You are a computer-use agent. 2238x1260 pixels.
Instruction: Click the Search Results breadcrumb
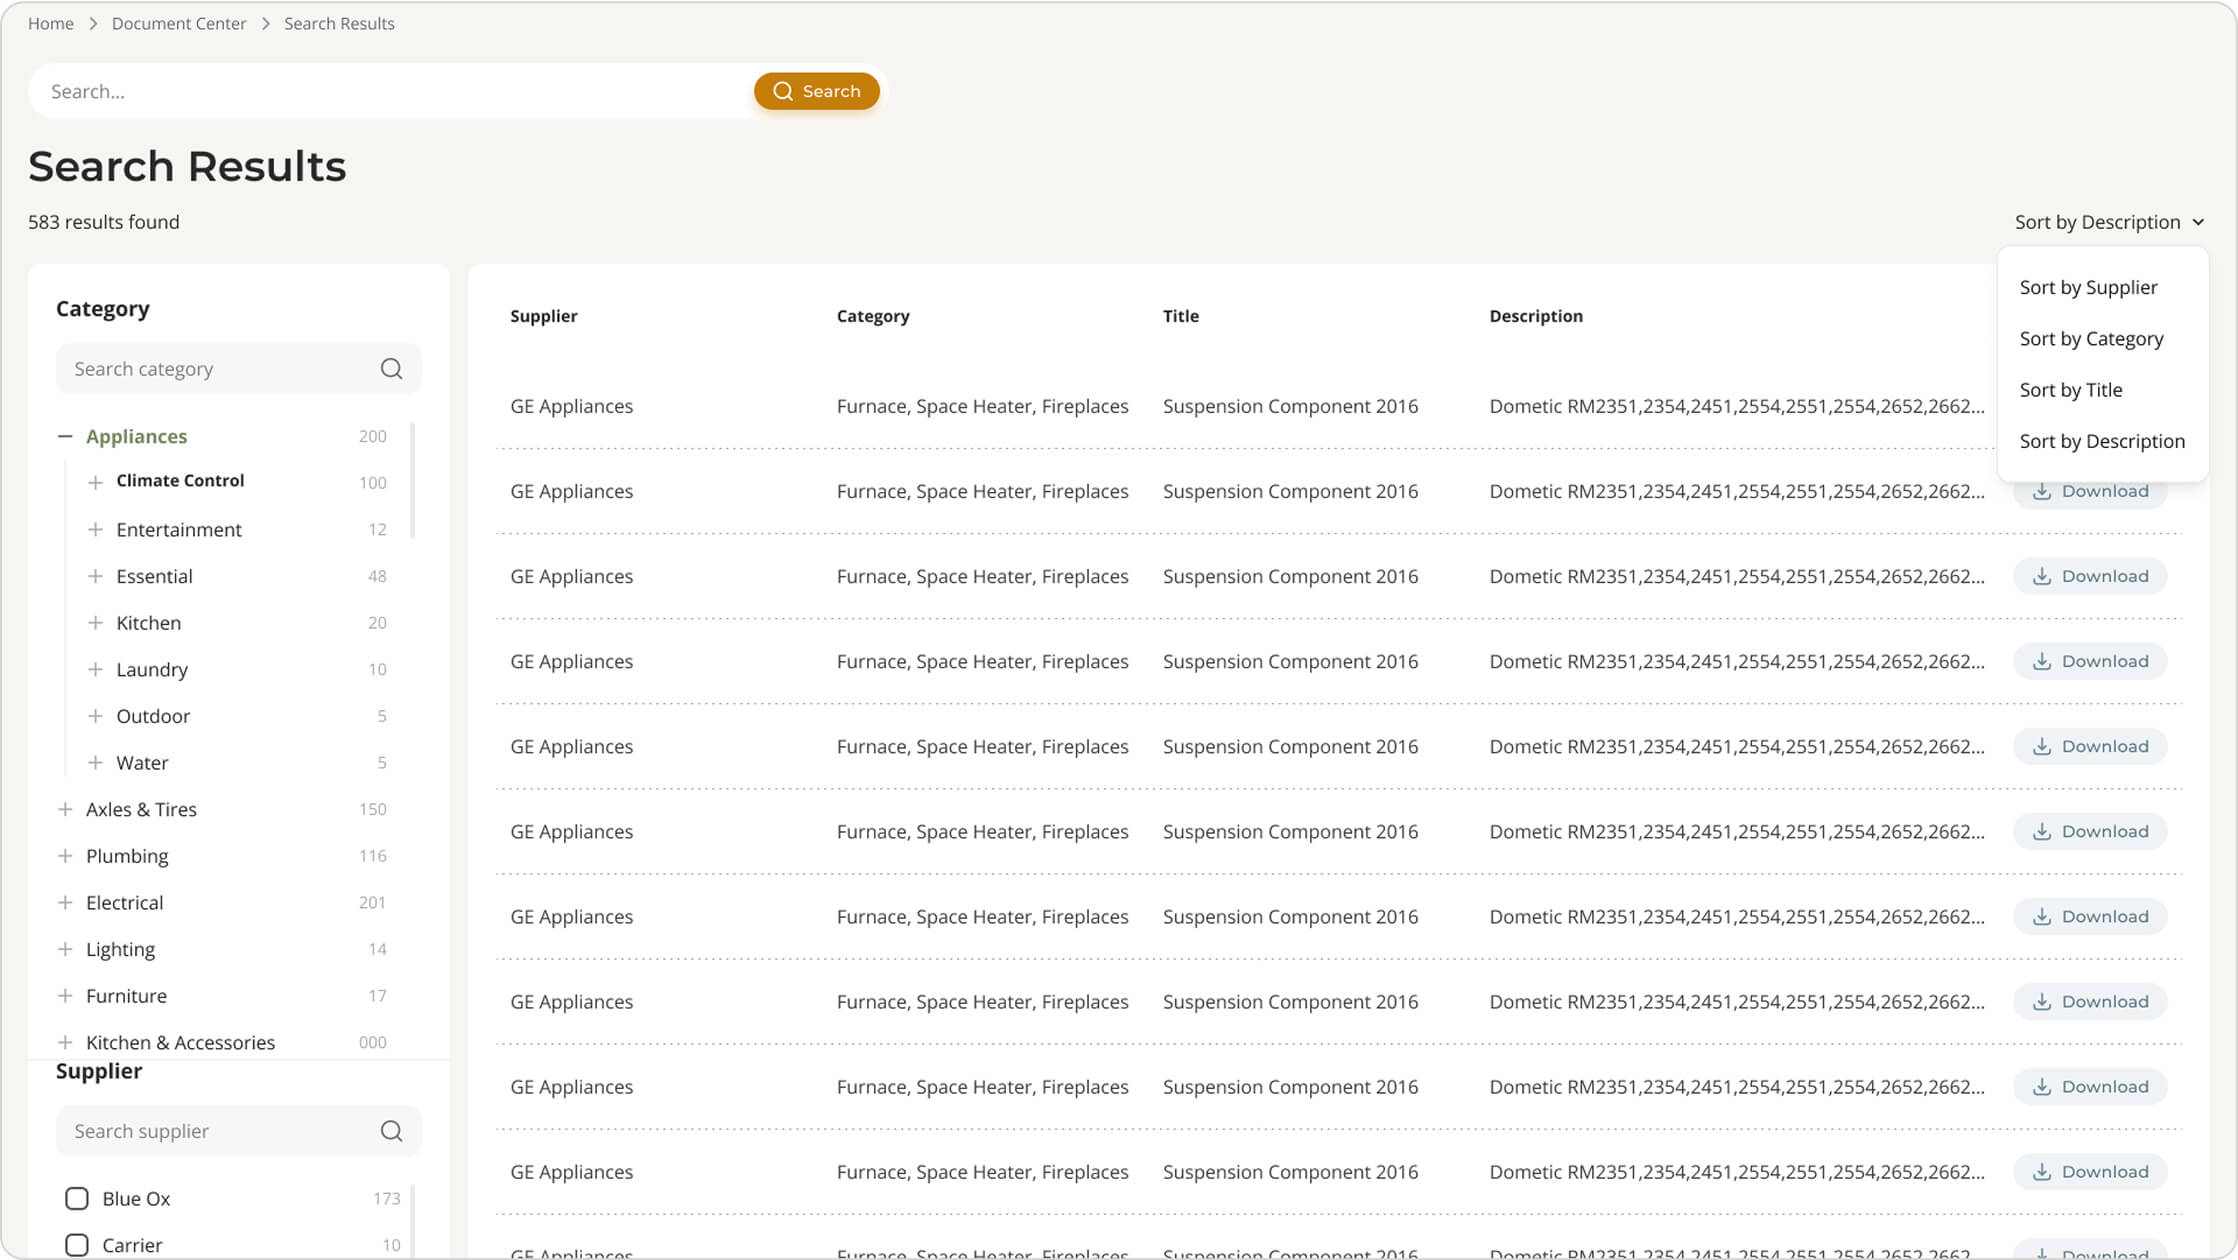pyautogui.click(x=339, y=23)
